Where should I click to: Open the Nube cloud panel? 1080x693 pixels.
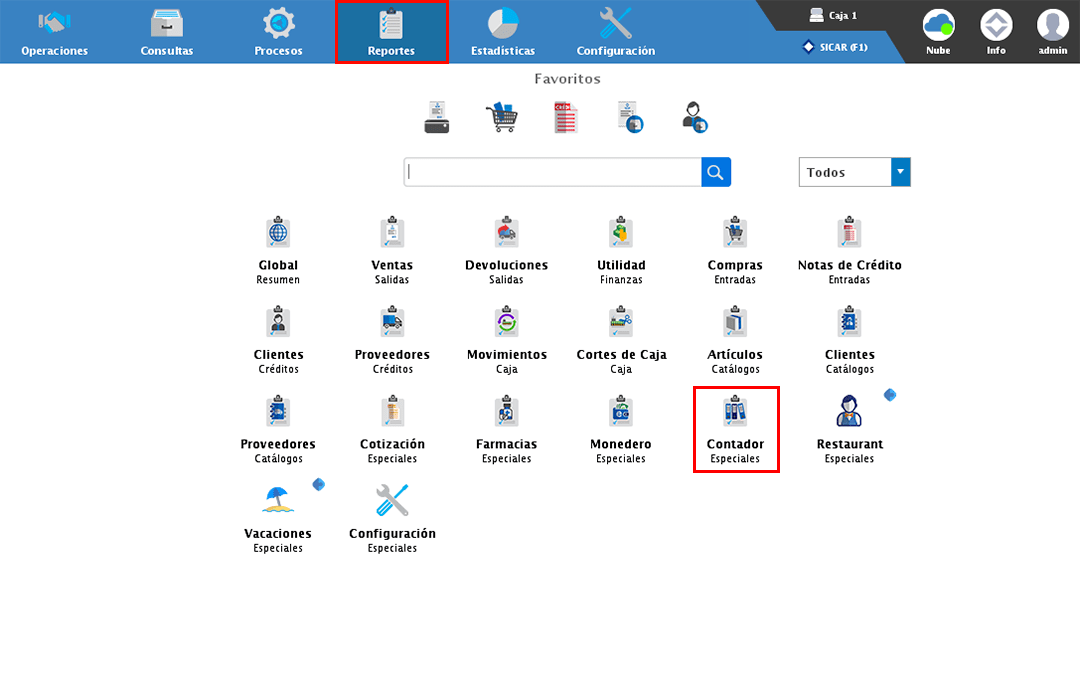pos(938,30)
